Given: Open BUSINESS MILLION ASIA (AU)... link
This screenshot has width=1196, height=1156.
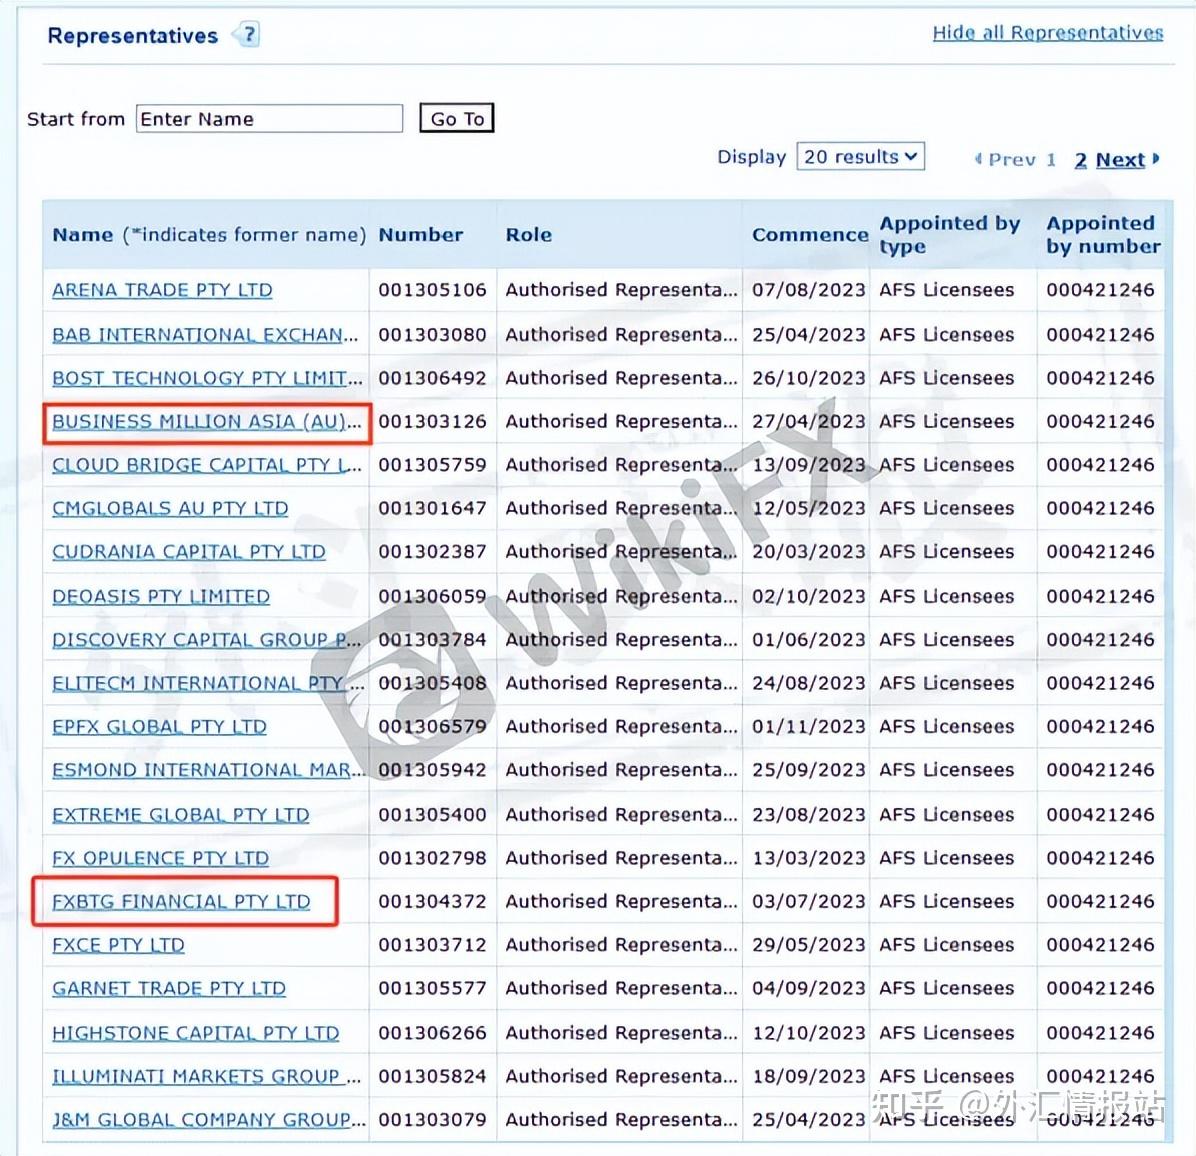Looking at the screenshot, I should pyautogui.click(x=206, y=422).
